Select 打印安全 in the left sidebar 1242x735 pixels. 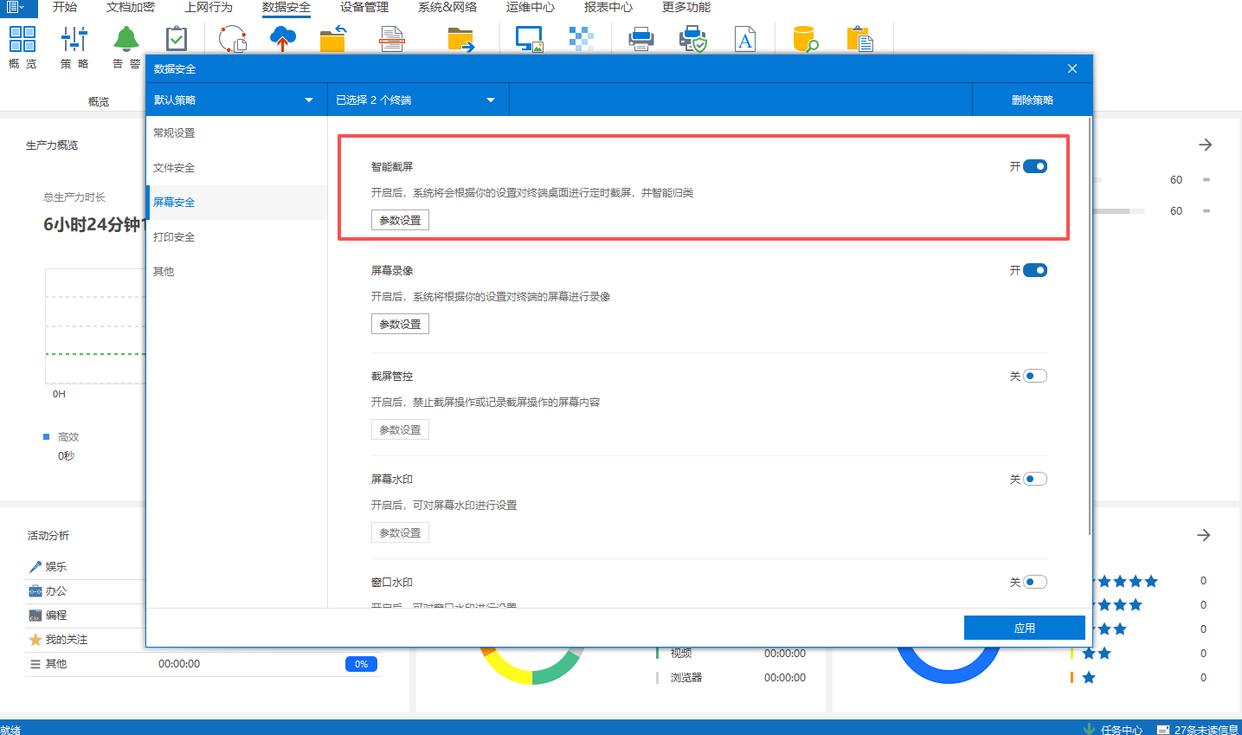174,237
